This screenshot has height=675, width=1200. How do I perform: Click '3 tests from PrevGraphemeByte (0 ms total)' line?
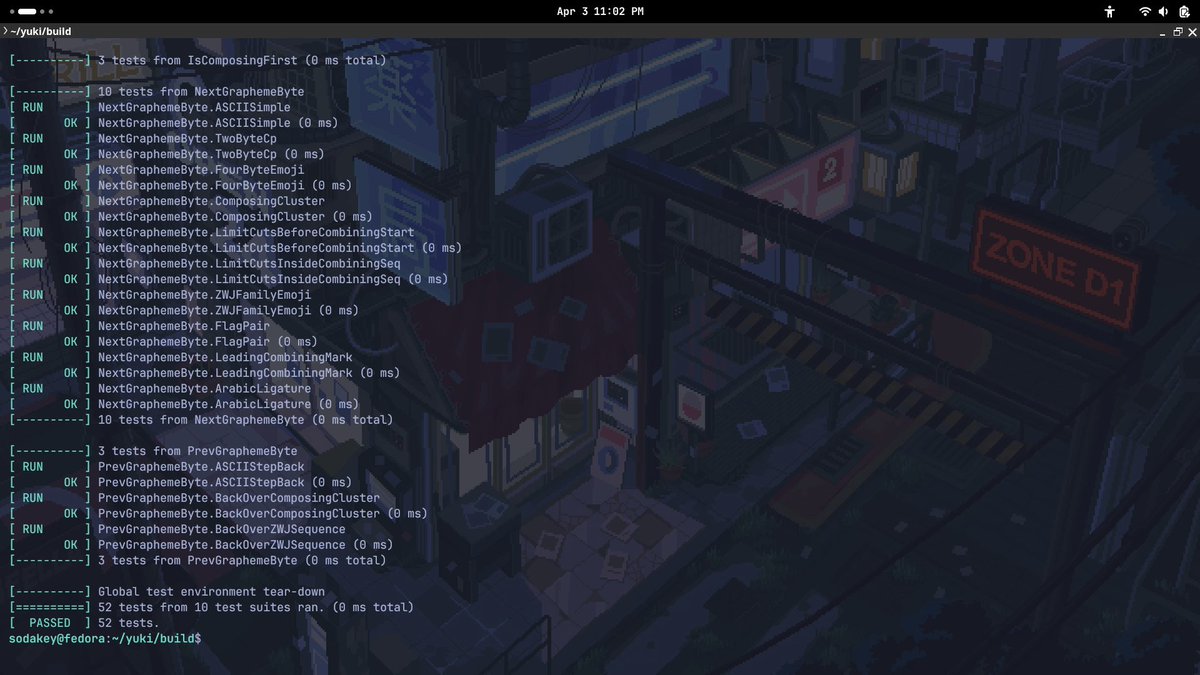197,560
